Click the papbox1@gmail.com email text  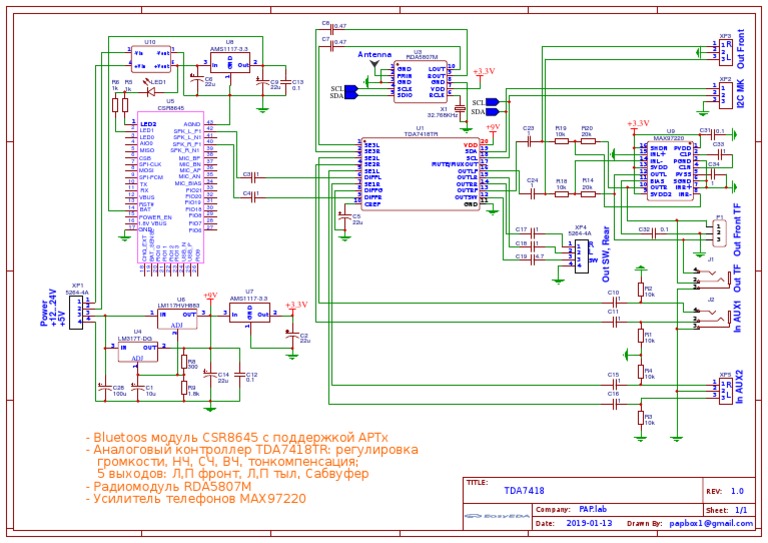point(712,523)
